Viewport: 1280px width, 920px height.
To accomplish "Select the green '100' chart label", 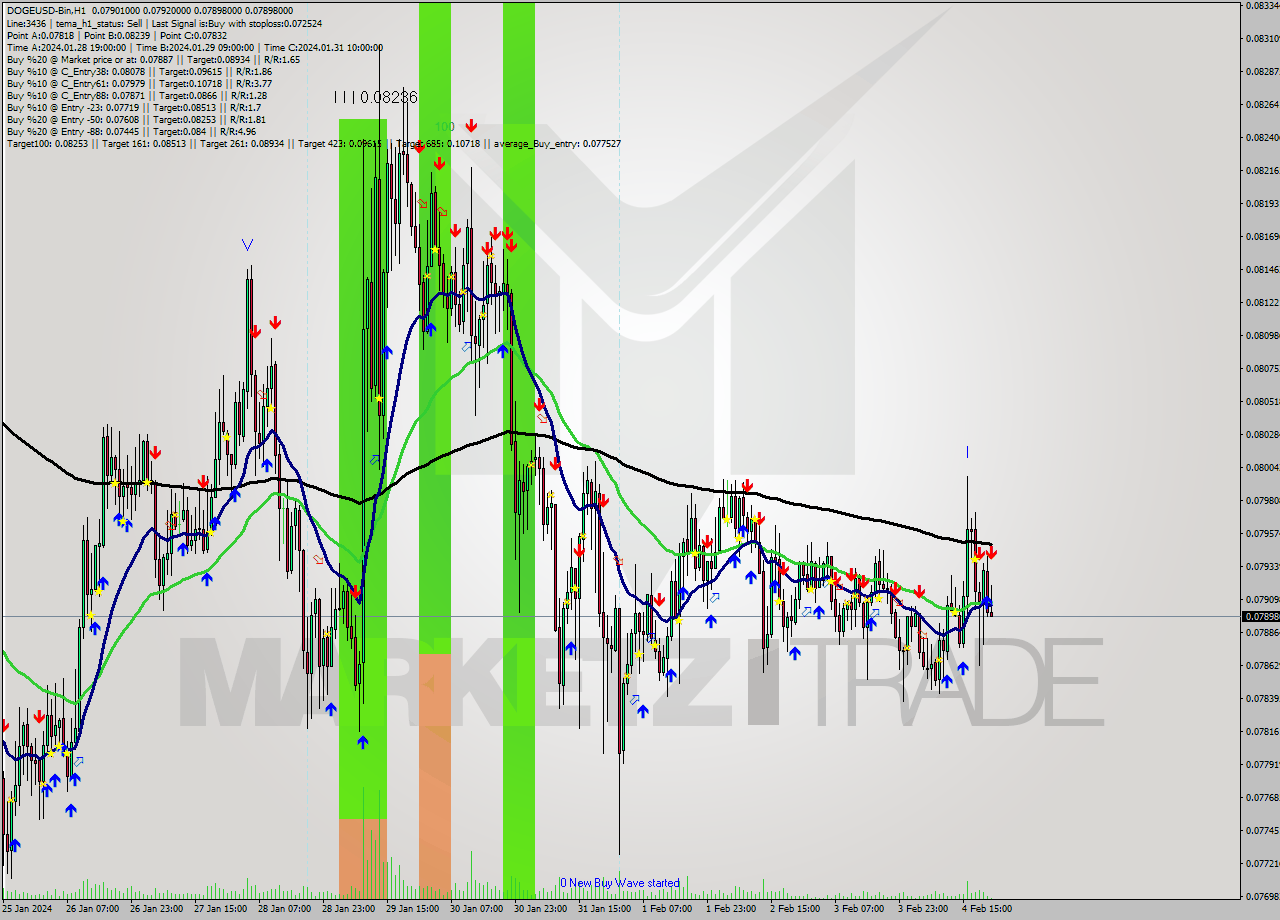I will click(445, 127).
